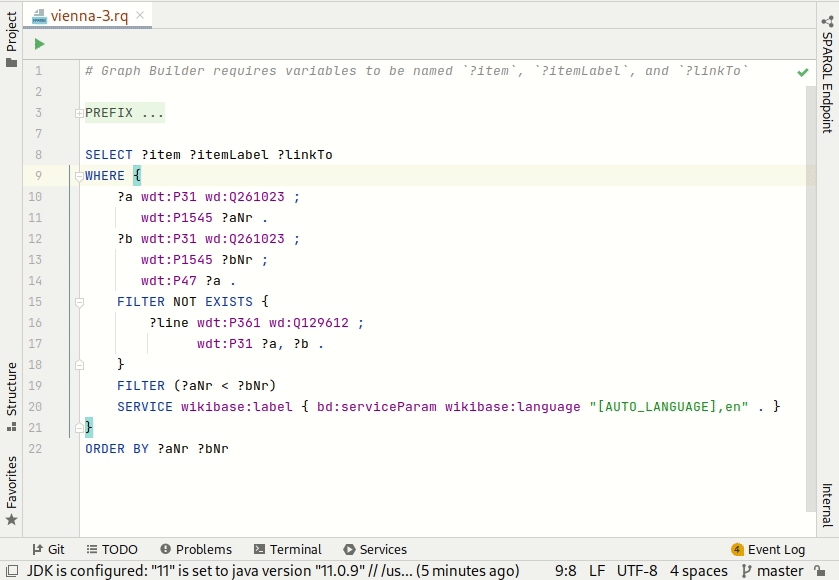839x580 pixels.
Task: Click the "[AUTO_LANGUAGE],en" string
Action: point(668,407)
